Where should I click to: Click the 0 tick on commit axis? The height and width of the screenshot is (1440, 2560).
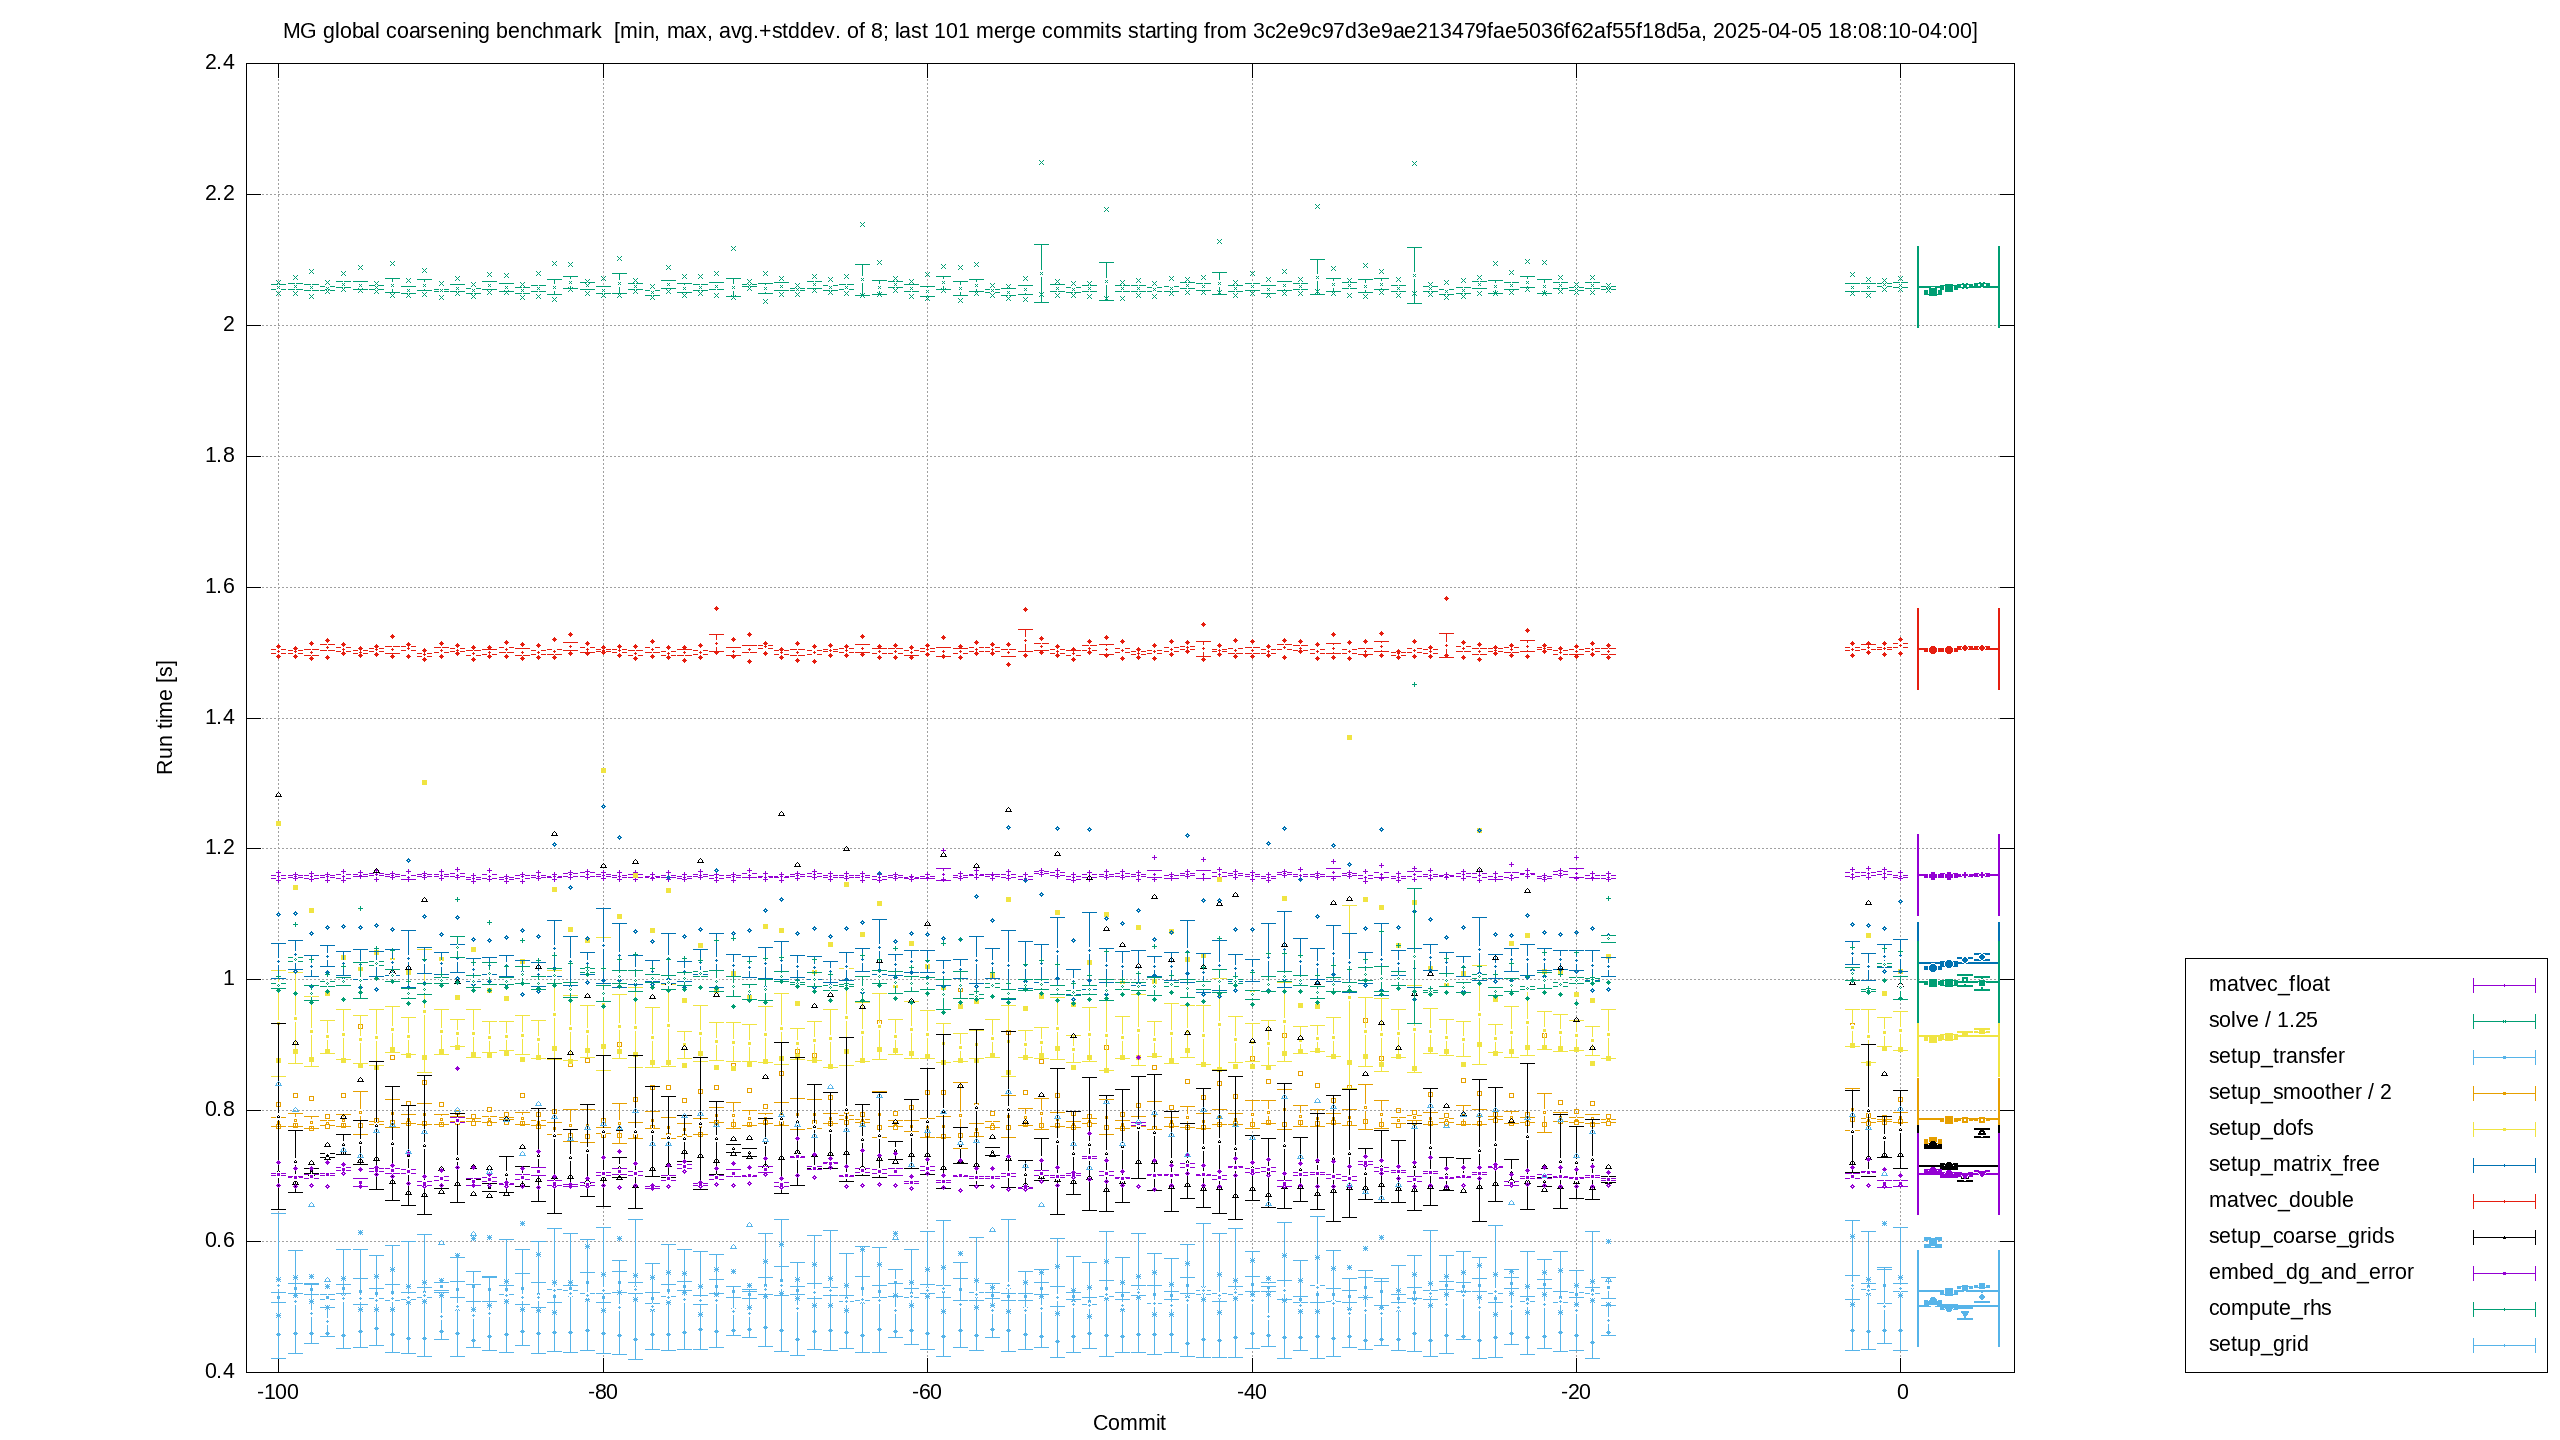[x=1902, y=1392]
